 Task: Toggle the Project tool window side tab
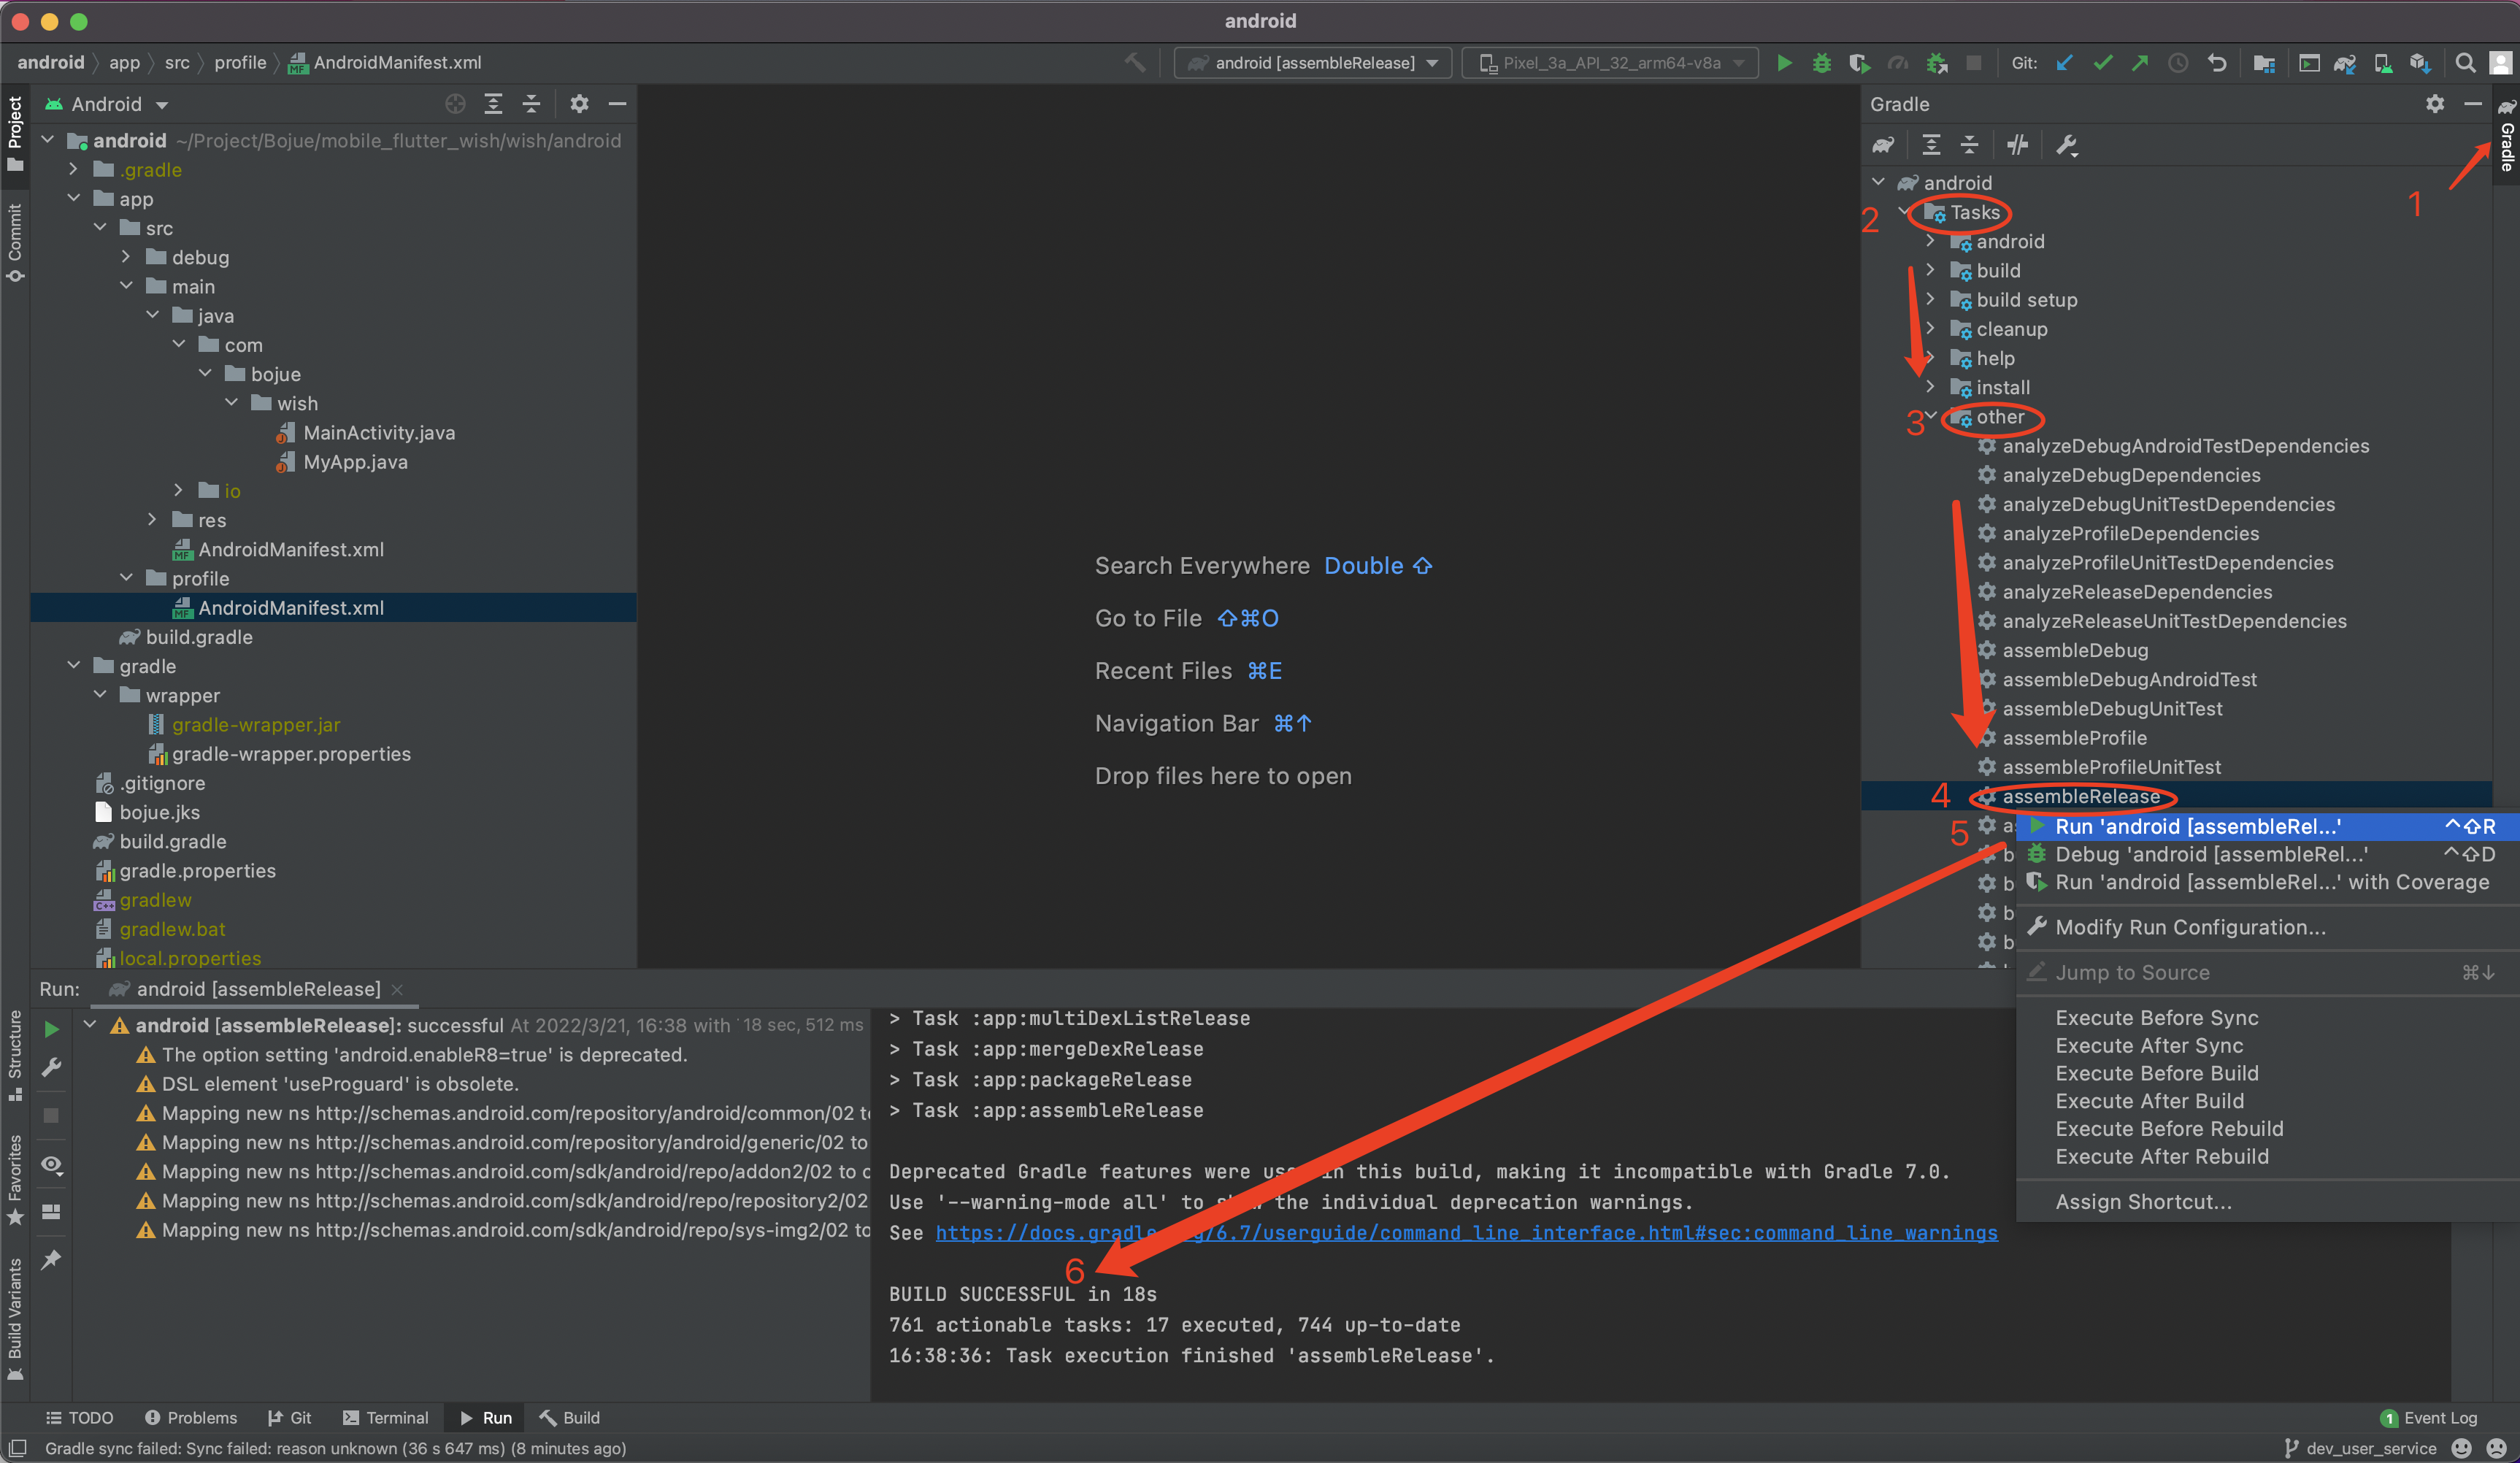tap(15, 133)
